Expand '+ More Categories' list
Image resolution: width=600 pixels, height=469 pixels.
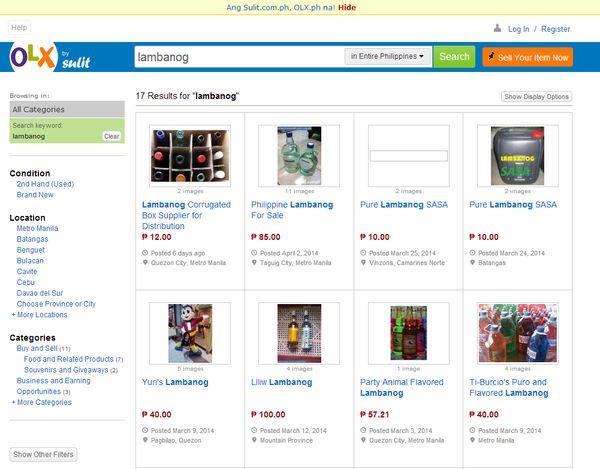pos(41,402)
